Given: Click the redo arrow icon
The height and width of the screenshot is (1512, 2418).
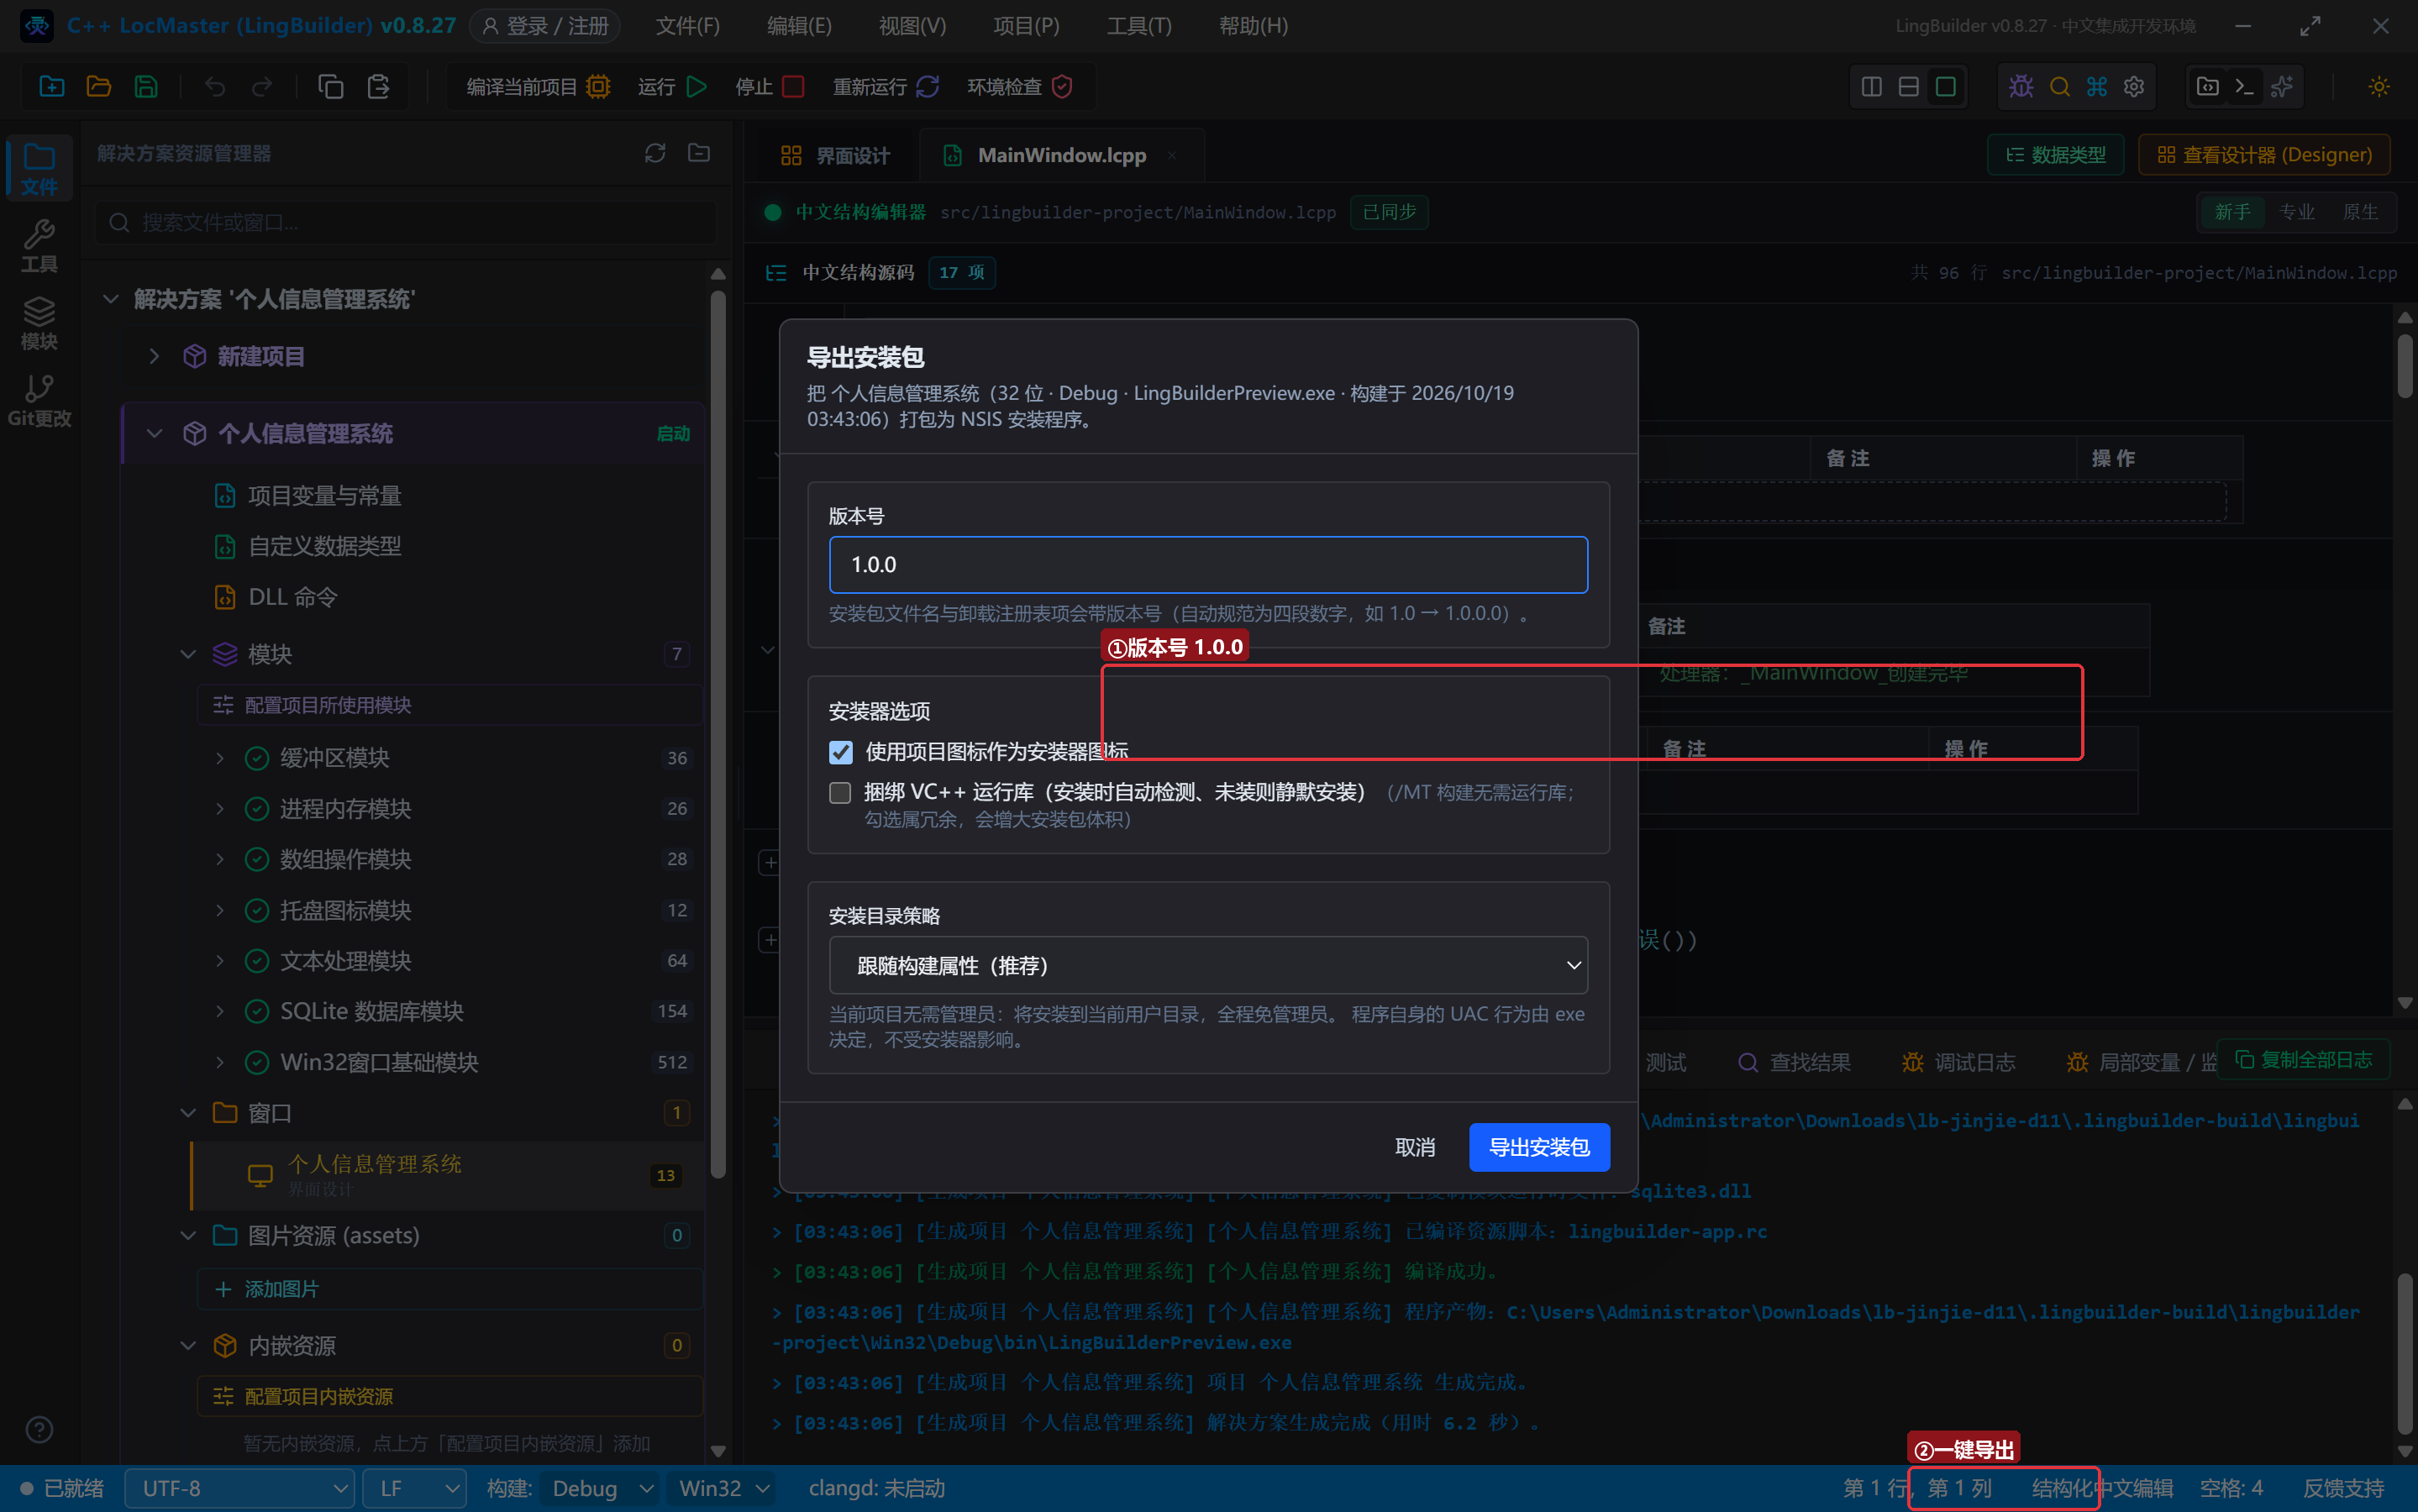Looking at the screenshot, I should coord(262,87).
